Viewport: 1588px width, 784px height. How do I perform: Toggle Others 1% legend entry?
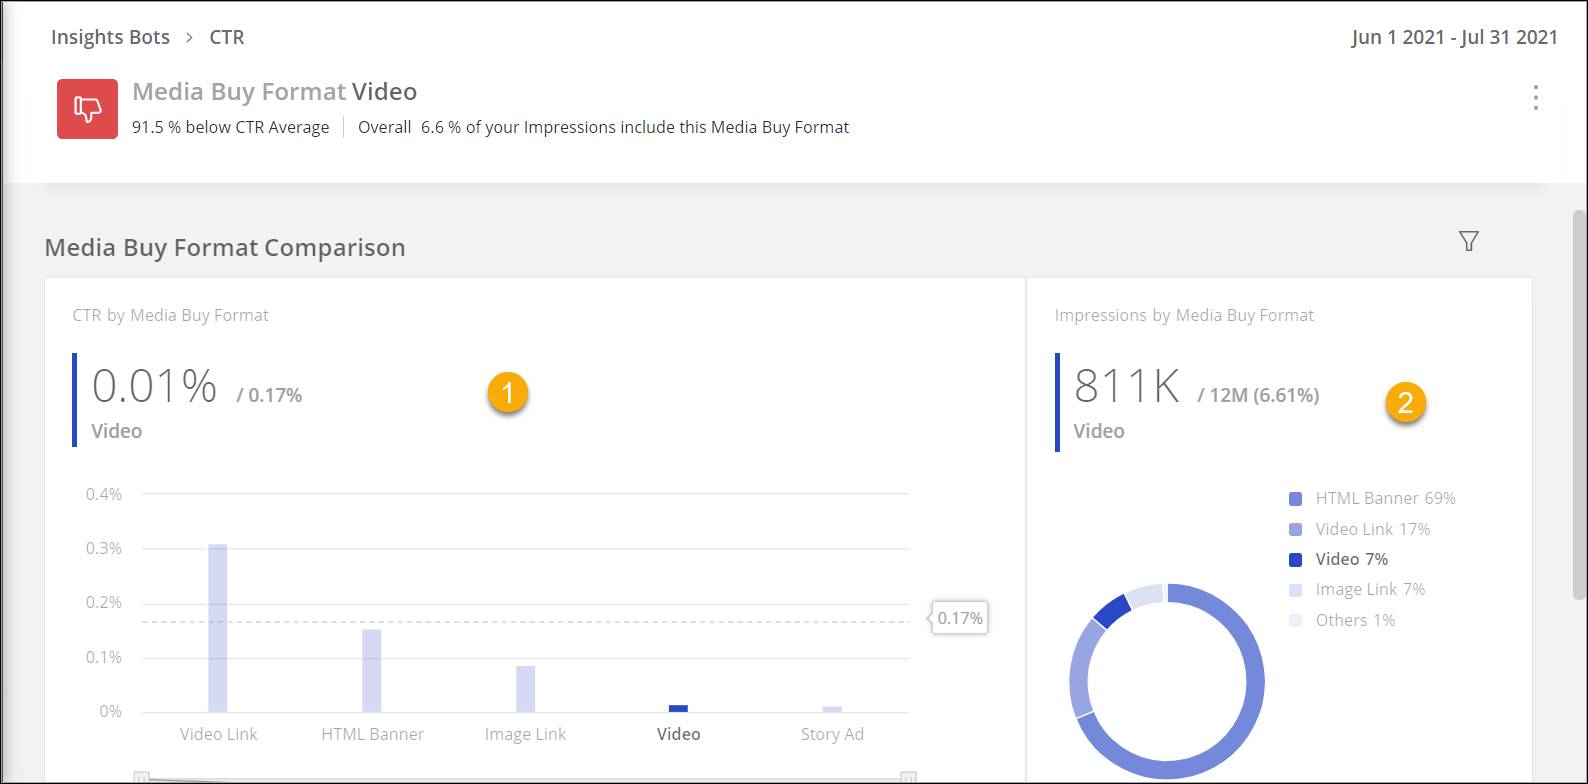coord(1343,620)
